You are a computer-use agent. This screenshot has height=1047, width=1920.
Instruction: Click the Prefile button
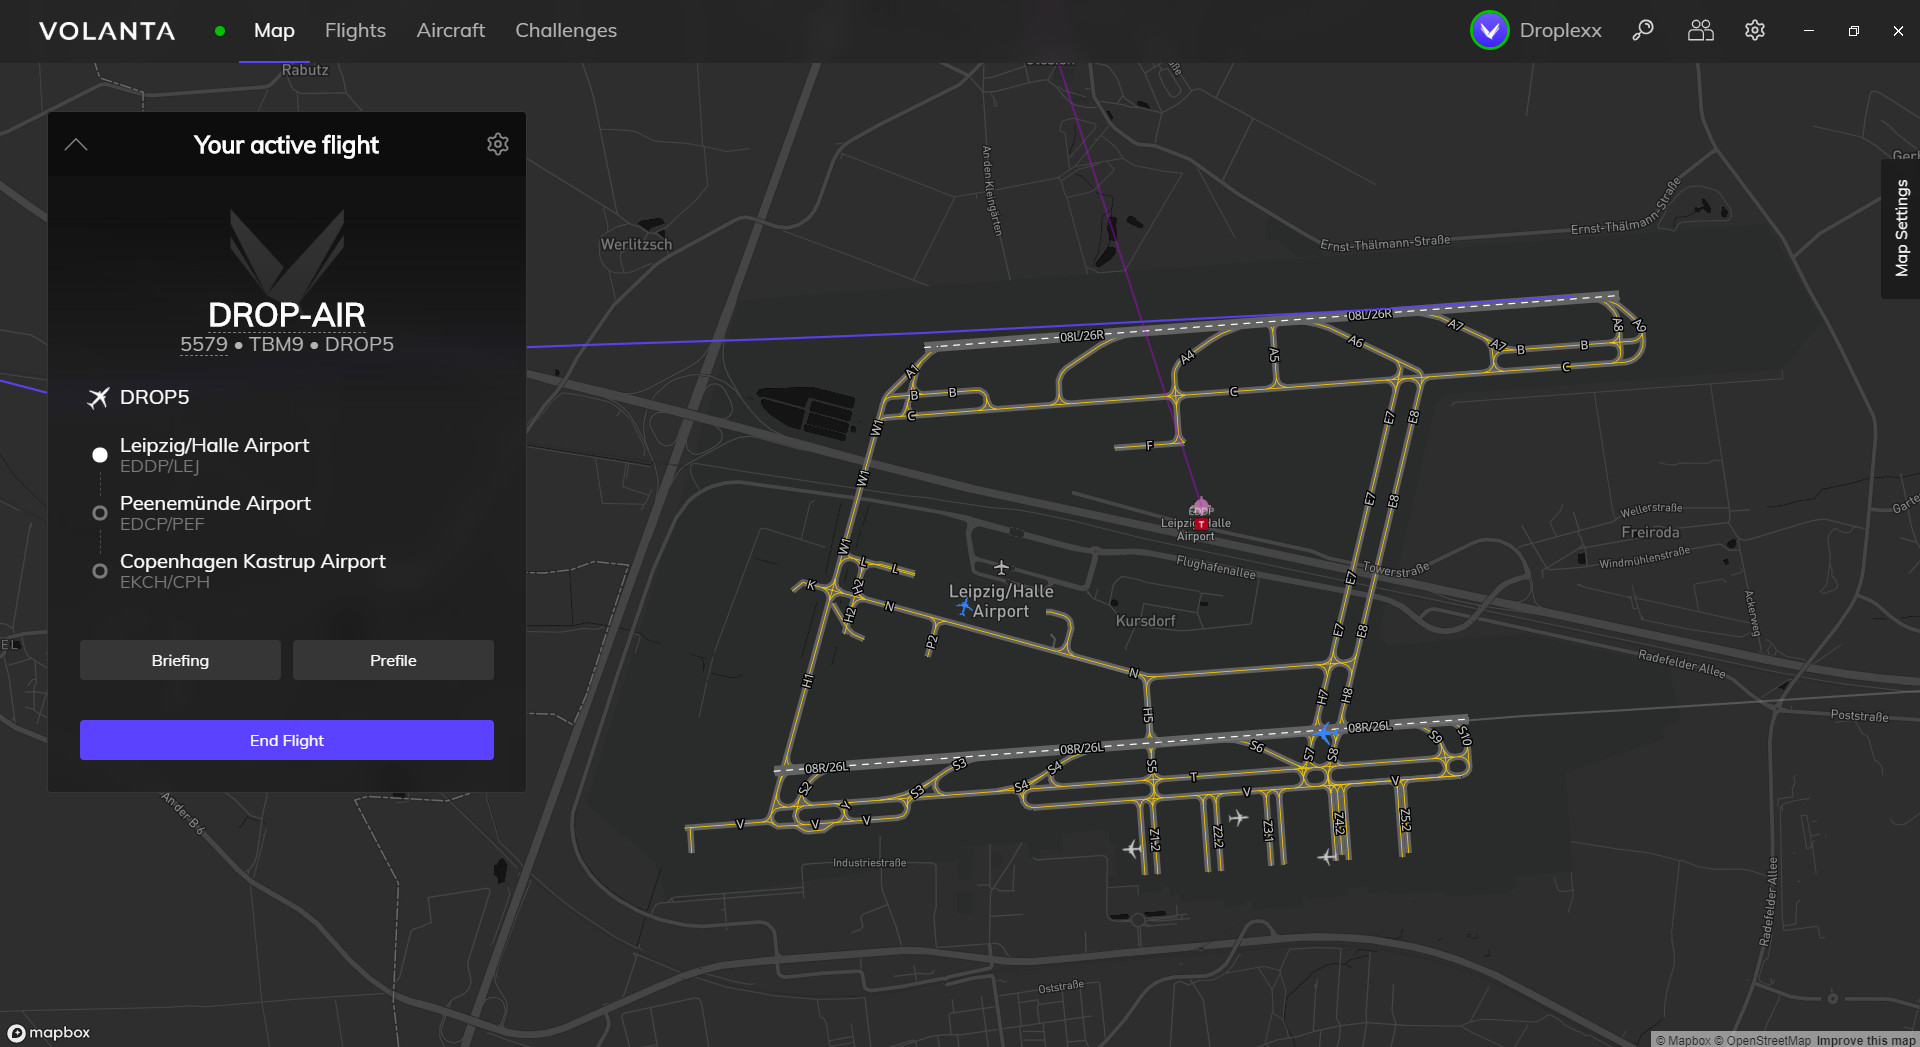393,660
